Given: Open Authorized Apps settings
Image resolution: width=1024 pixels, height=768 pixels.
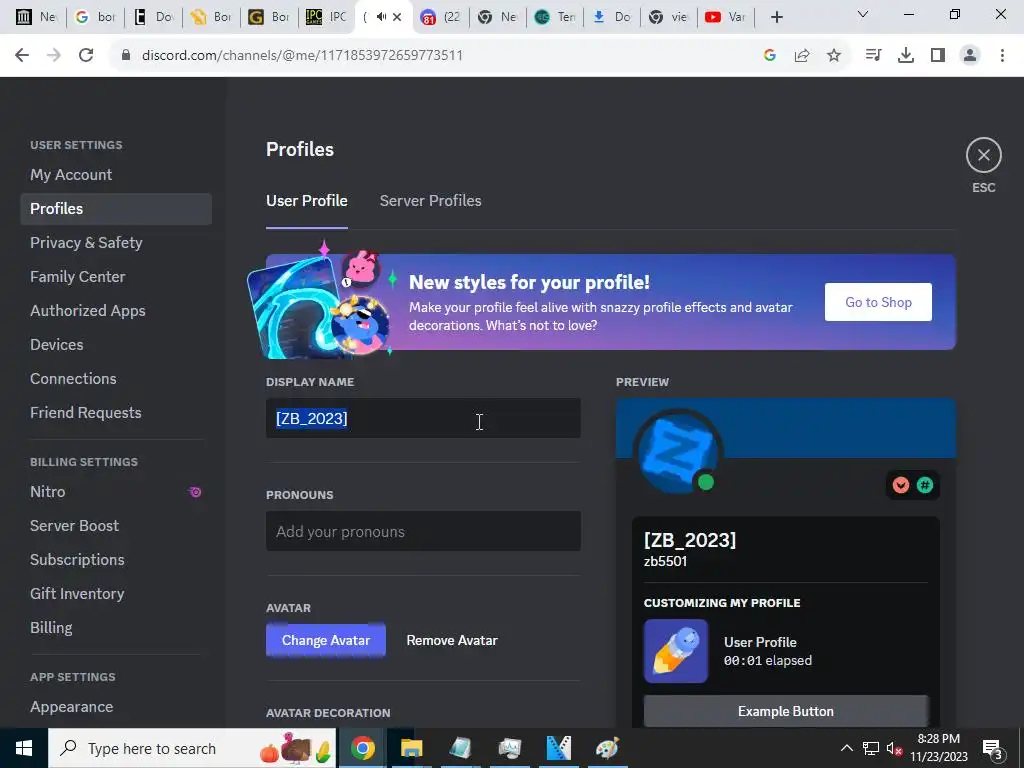Looking at the screenshot, I should coord(116,310).
